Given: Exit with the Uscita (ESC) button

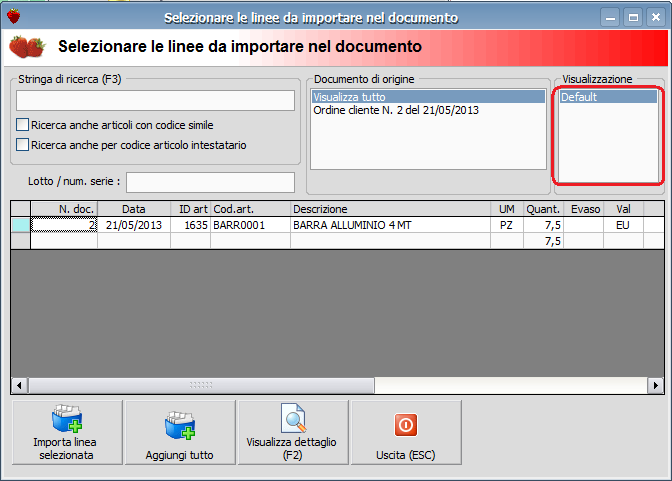Looking at the screenshot, I should click(406, 432).
